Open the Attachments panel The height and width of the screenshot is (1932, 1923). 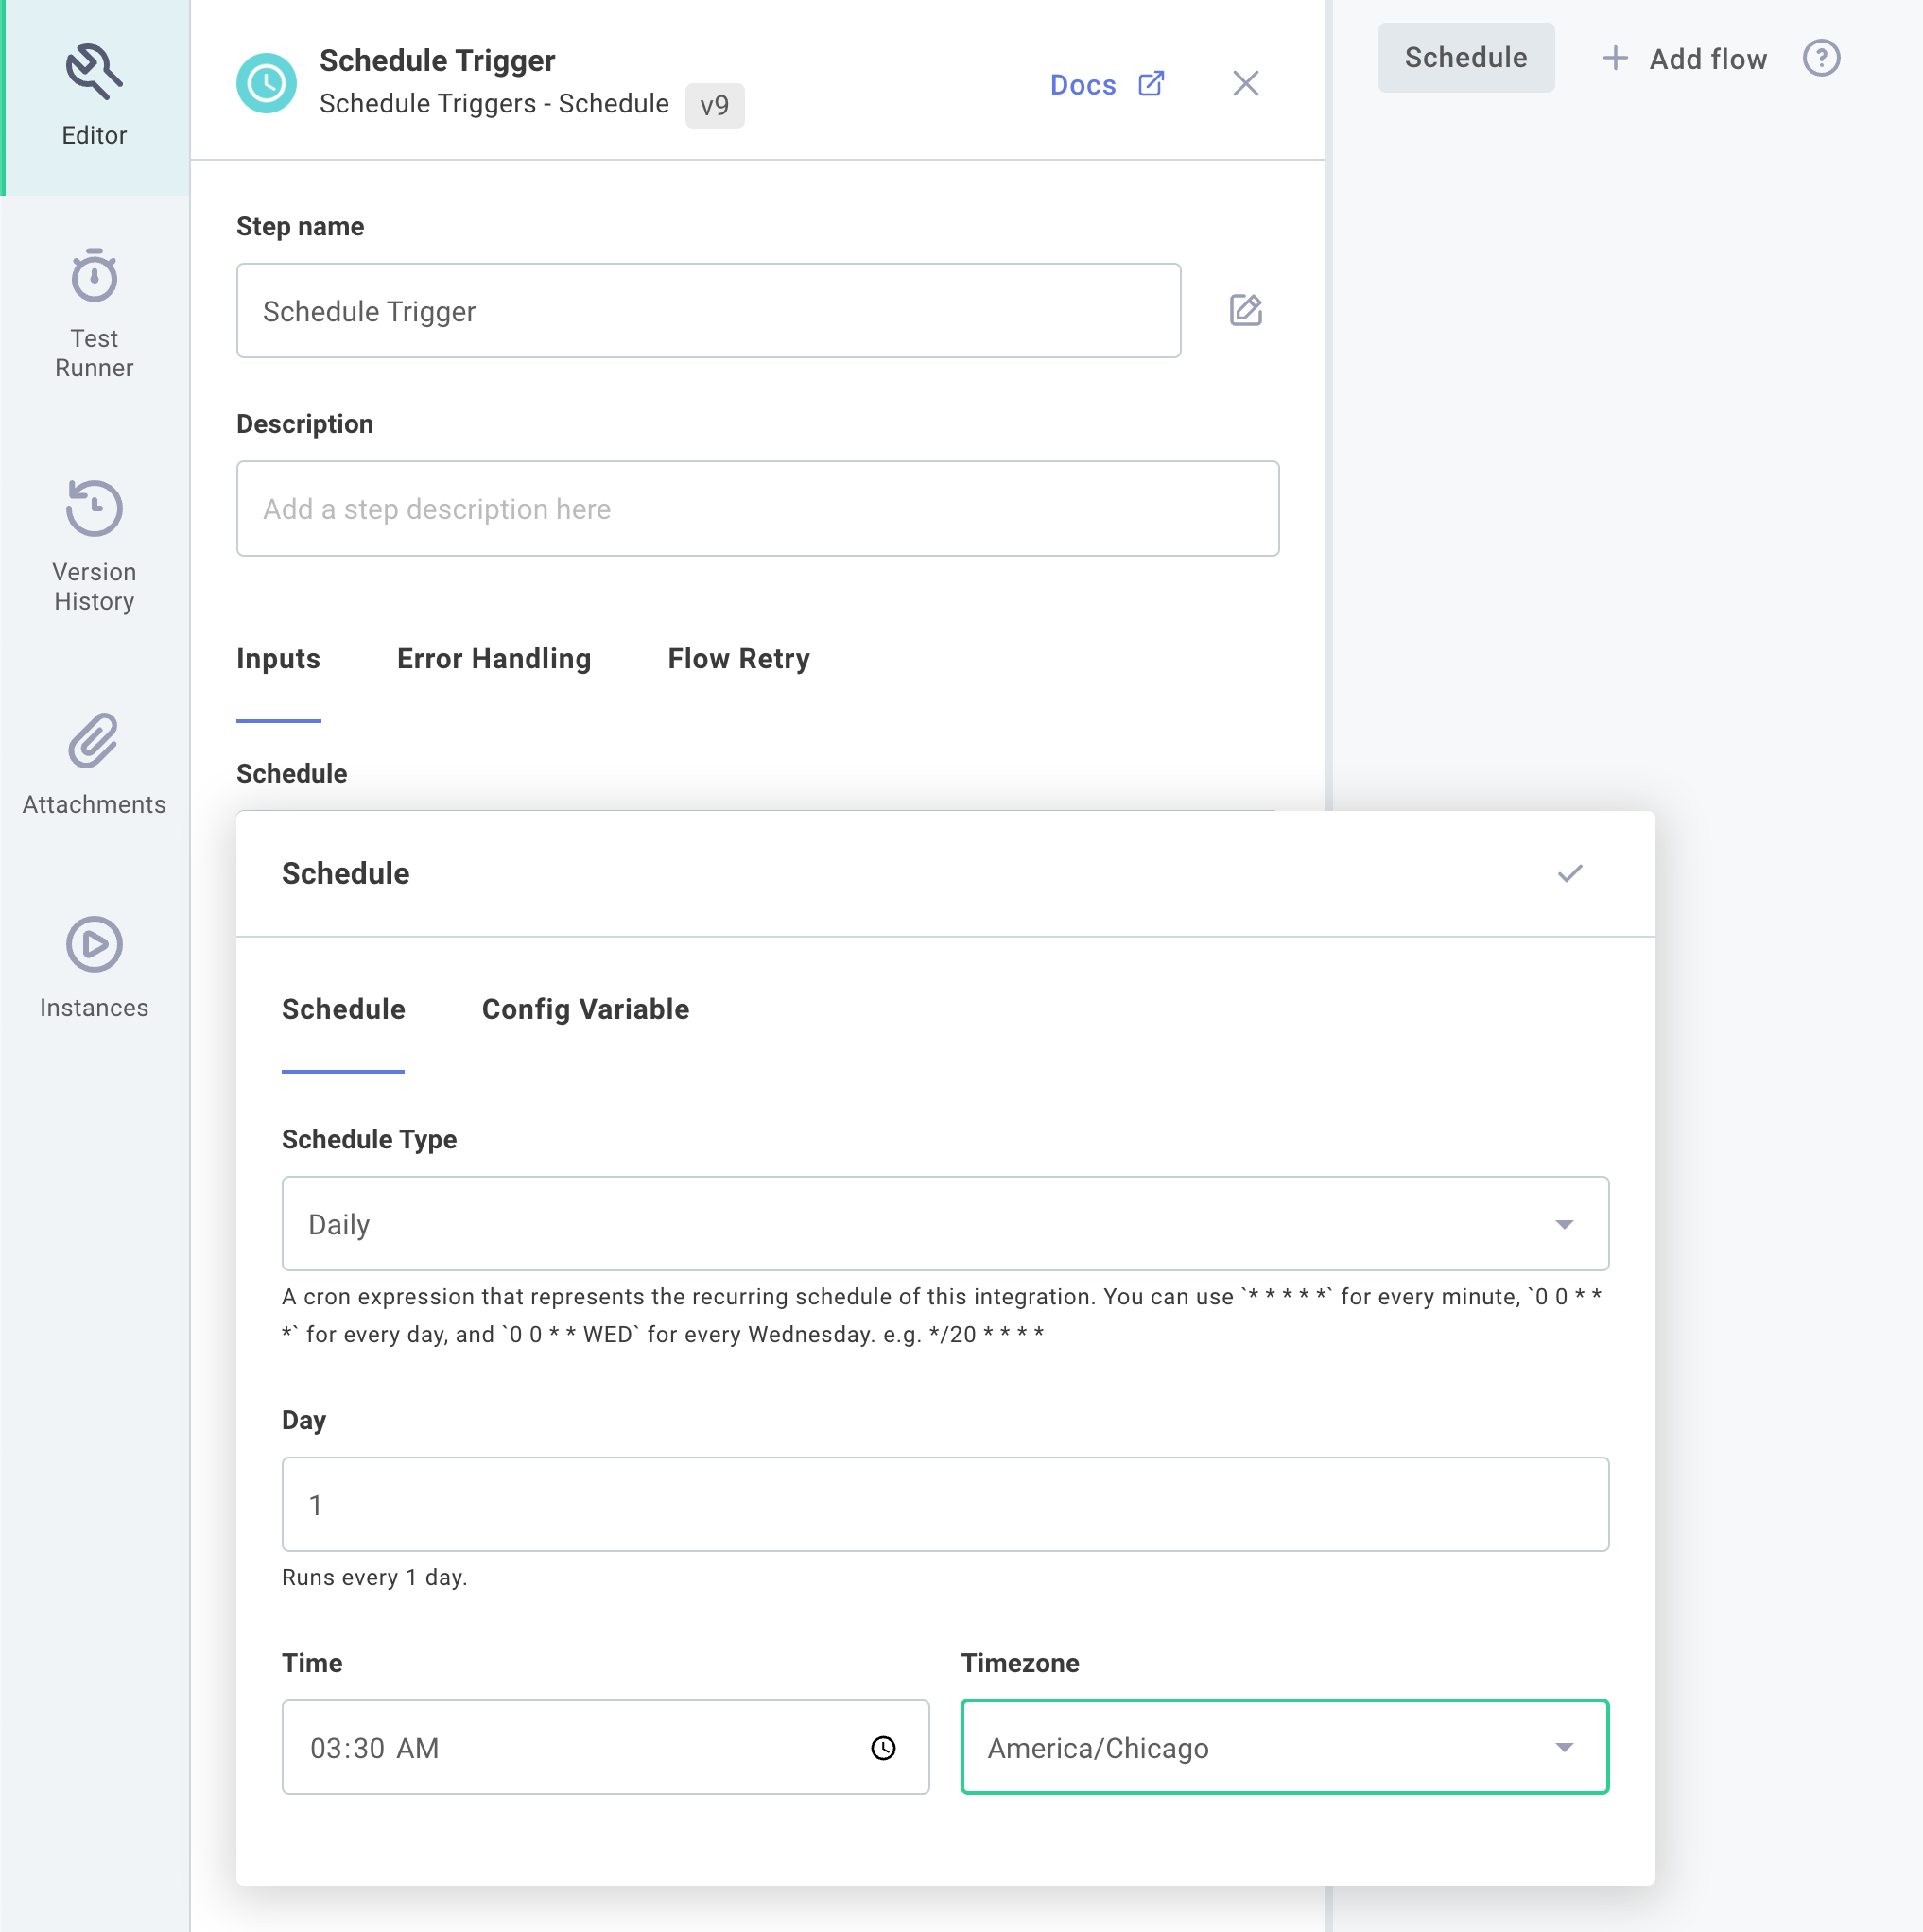pos(93,765)
